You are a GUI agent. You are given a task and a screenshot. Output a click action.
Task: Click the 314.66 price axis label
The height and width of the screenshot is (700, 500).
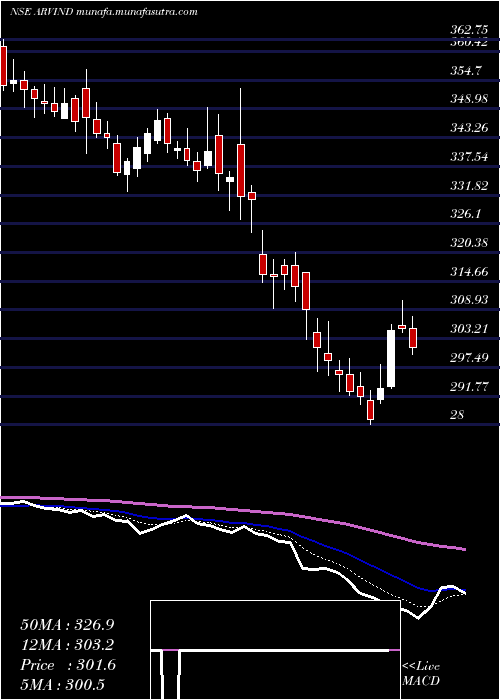point(469,271)
